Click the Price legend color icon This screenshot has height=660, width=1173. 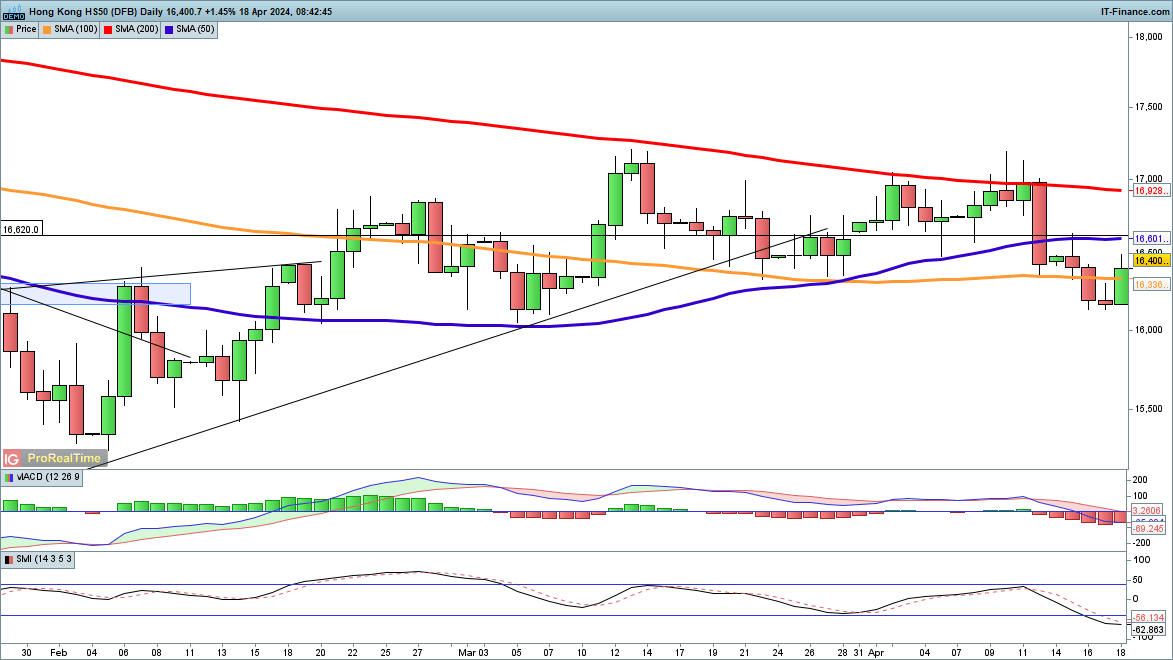tap(8, 29)
